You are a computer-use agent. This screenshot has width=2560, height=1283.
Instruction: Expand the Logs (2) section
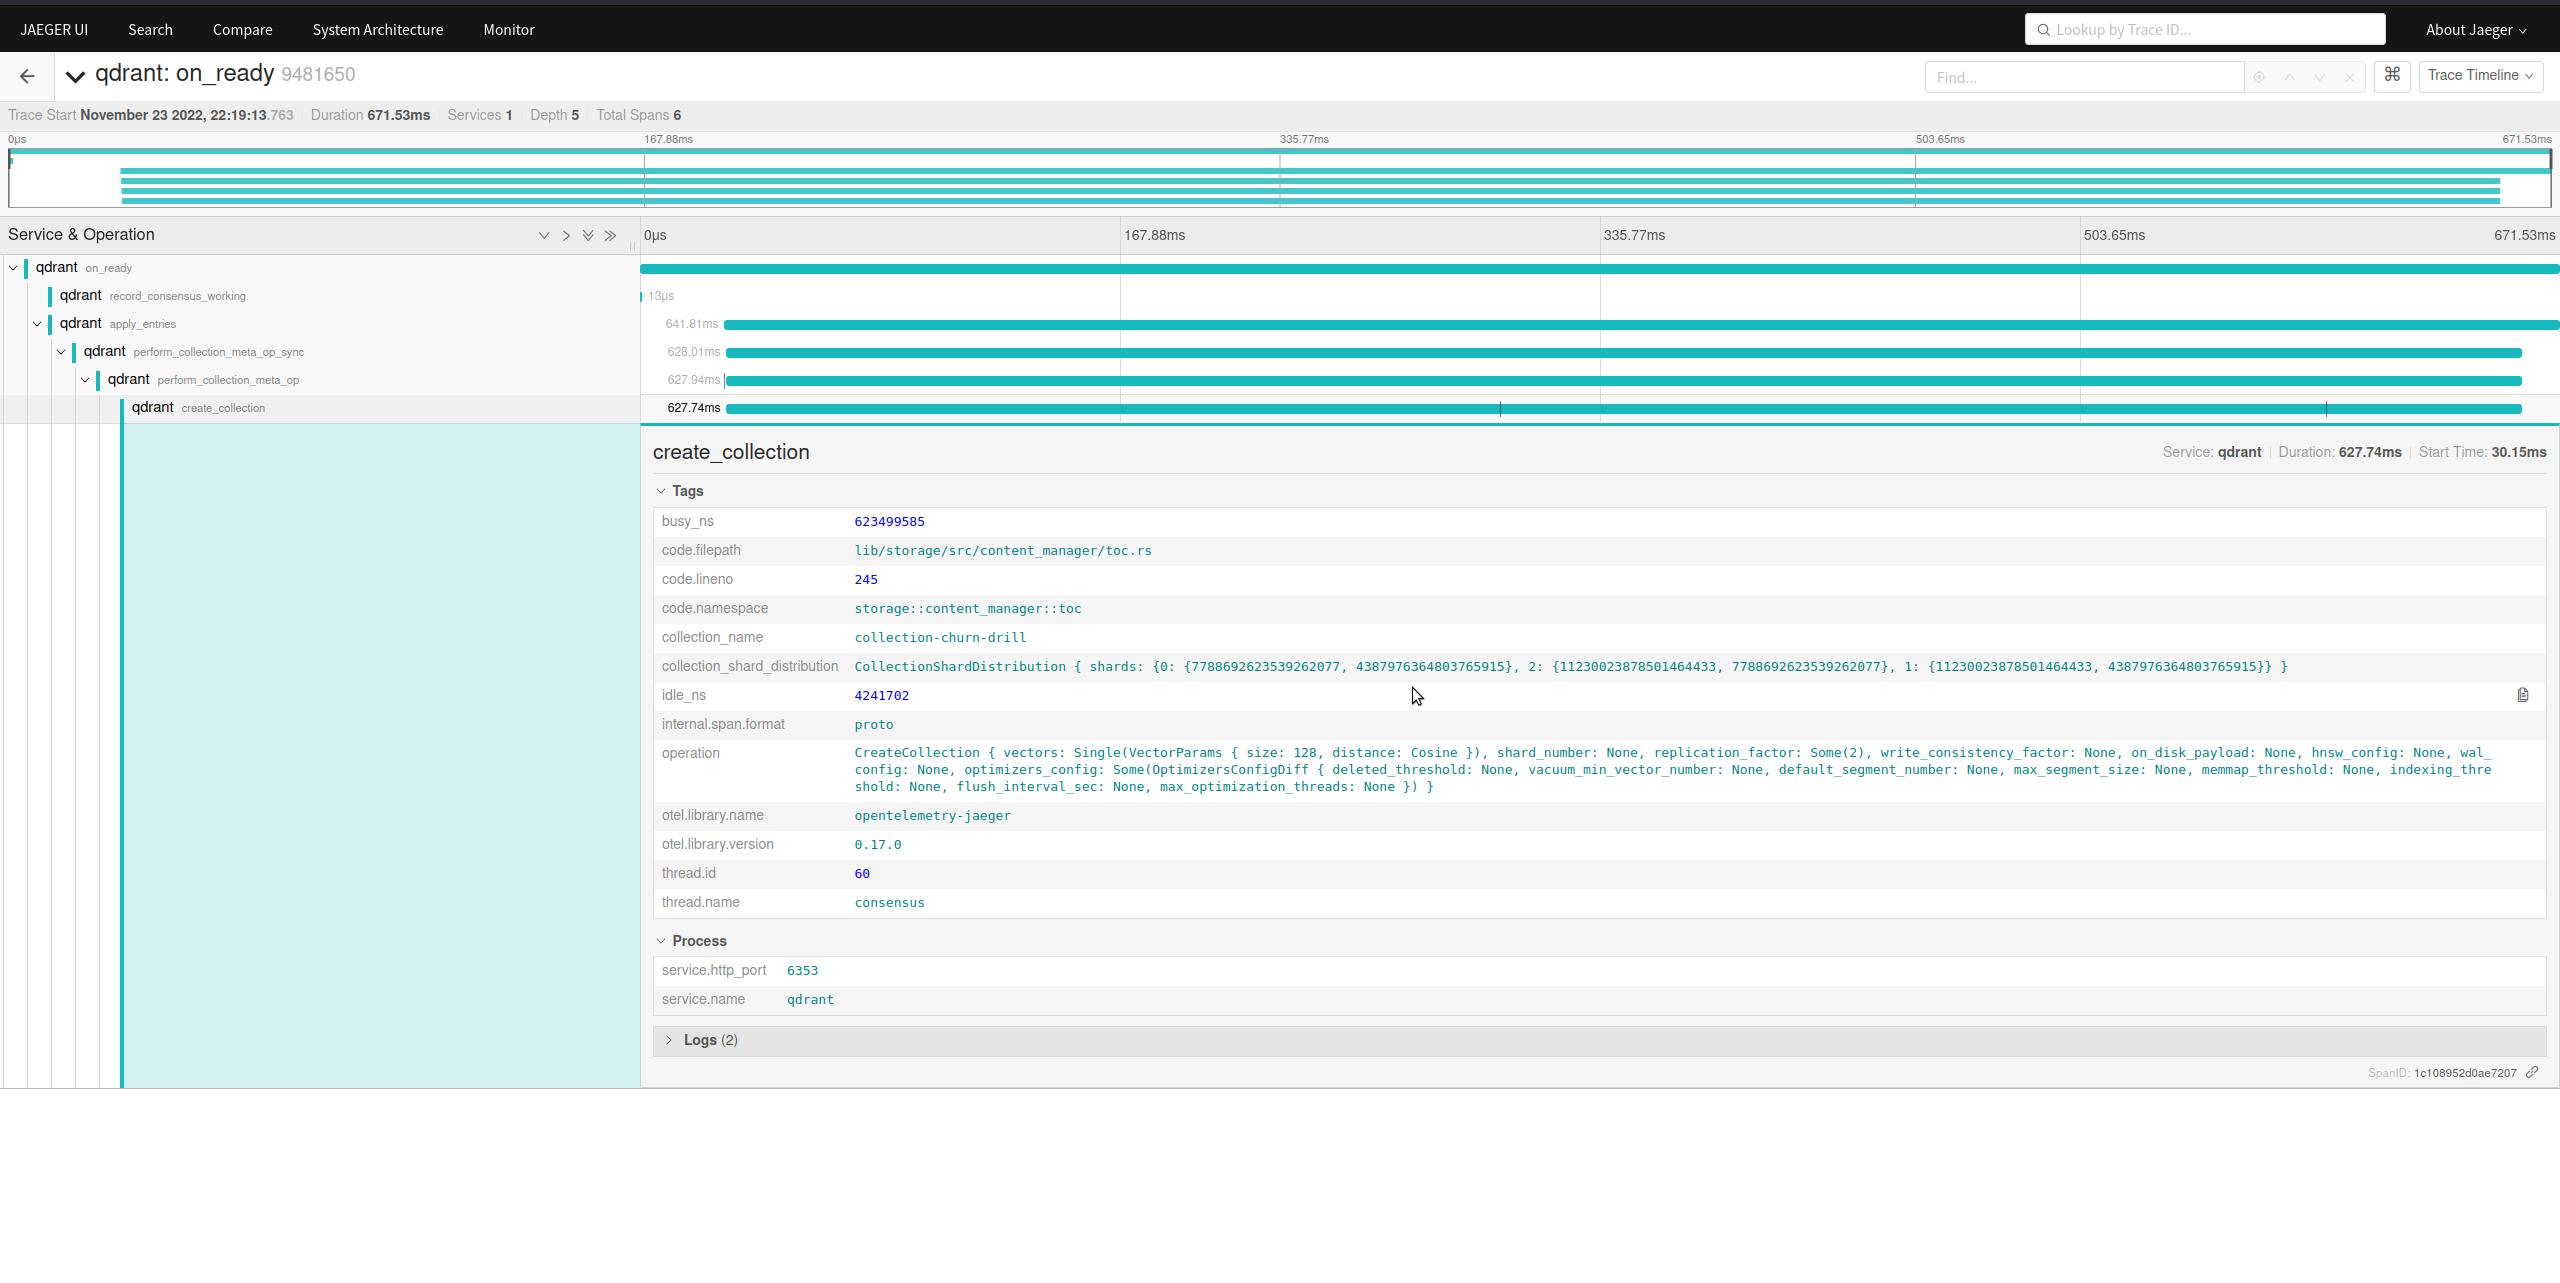(x=710, y=1040)
